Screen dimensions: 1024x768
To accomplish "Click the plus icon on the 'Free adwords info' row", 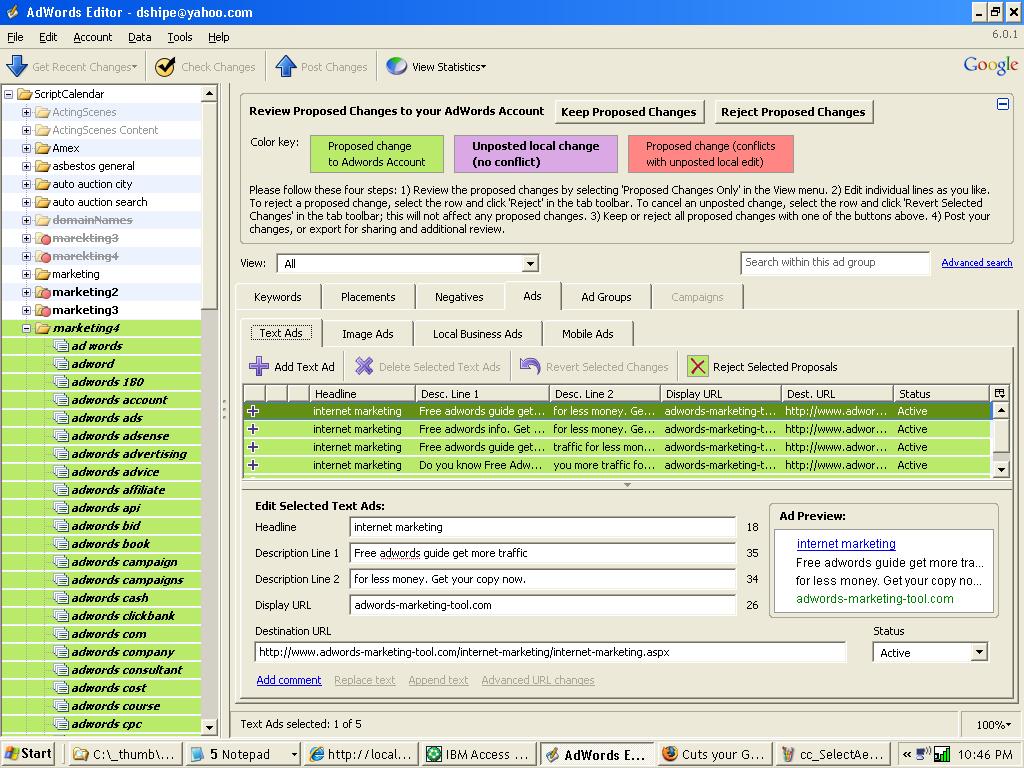I will (x=253, y=429).
